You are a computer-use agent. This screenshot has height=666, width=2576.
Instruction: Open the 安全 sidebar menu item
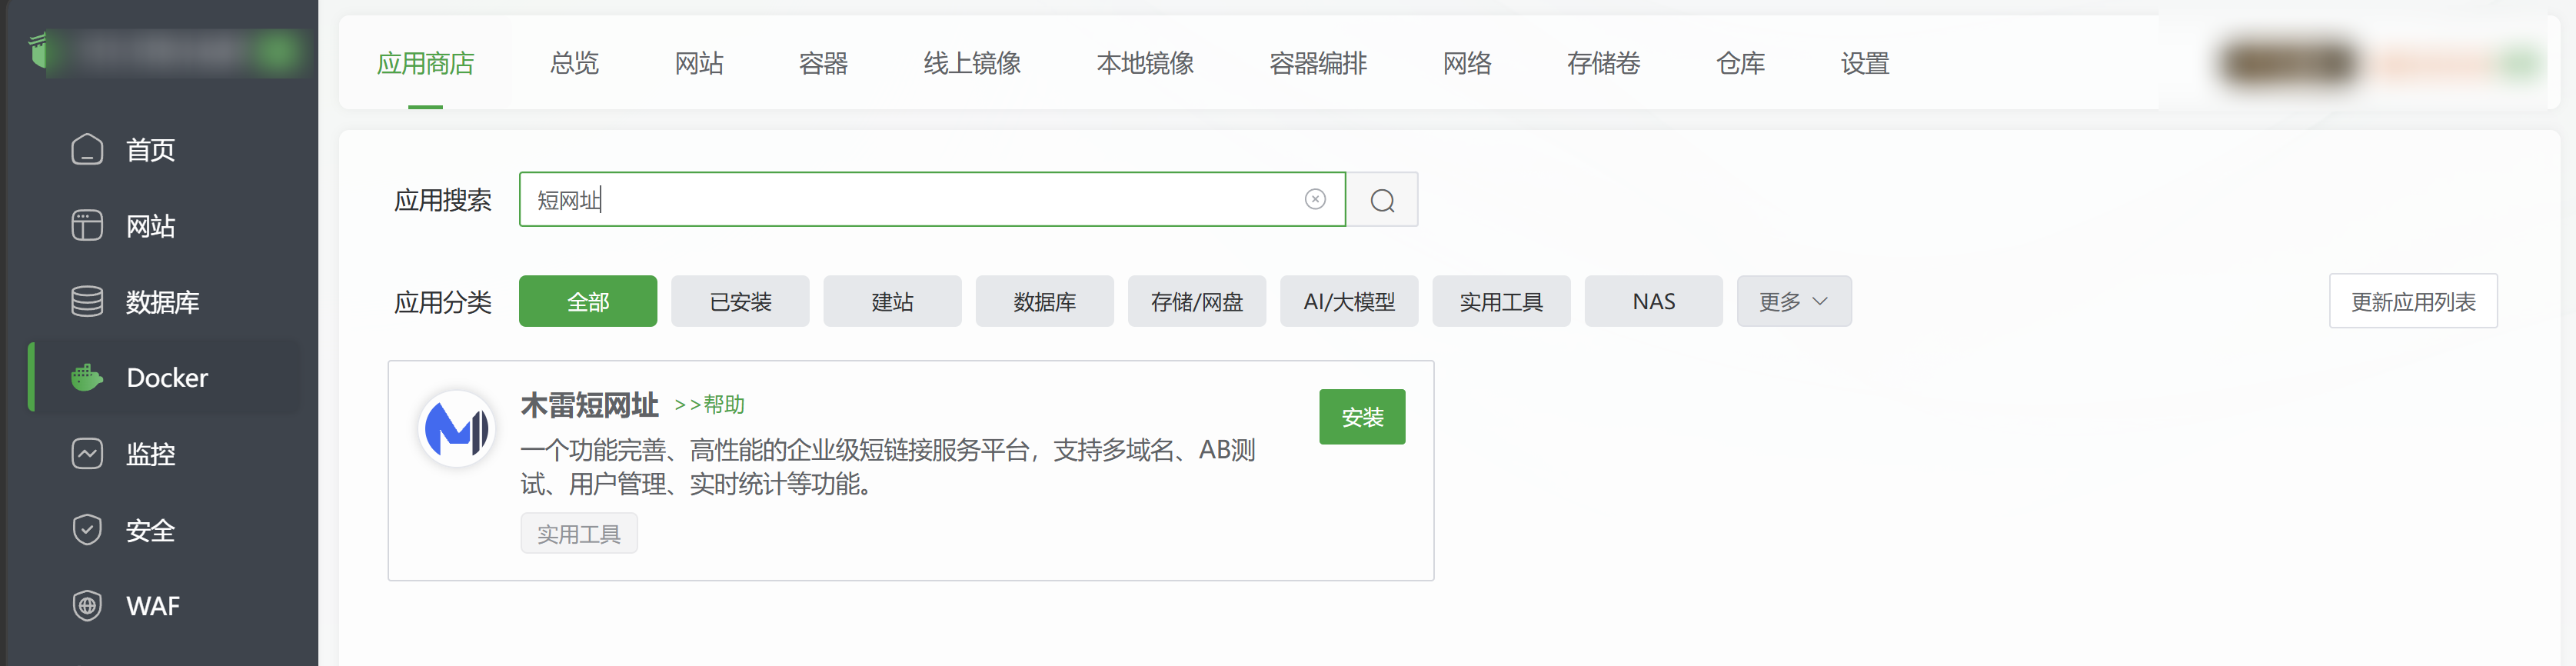165,530
